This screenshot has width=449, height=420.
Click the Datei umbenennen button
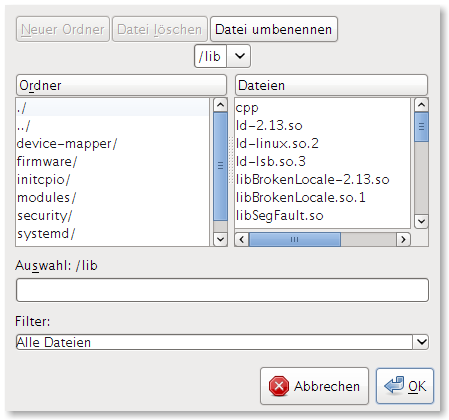274,29
